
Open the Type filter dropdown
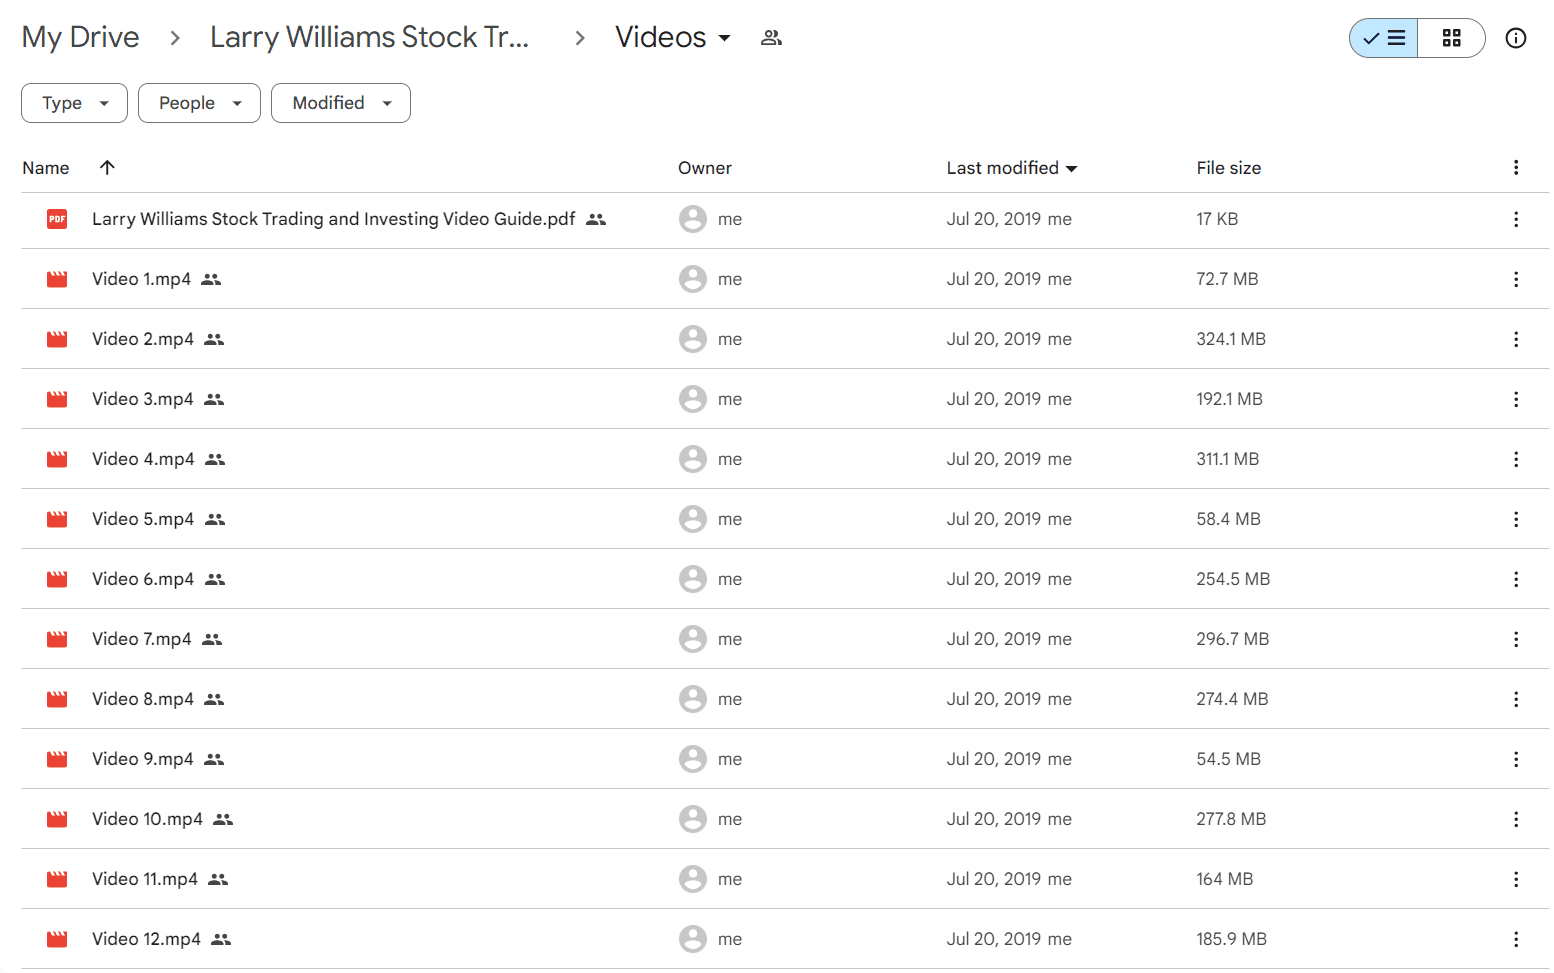pyautogui.click(x=74, y=103)
